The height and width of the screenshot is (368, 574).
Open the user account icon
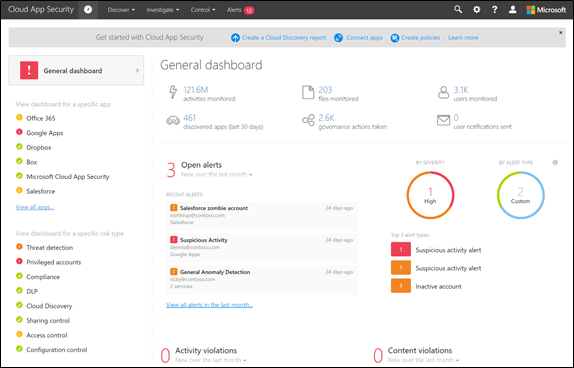click(512, 10)
